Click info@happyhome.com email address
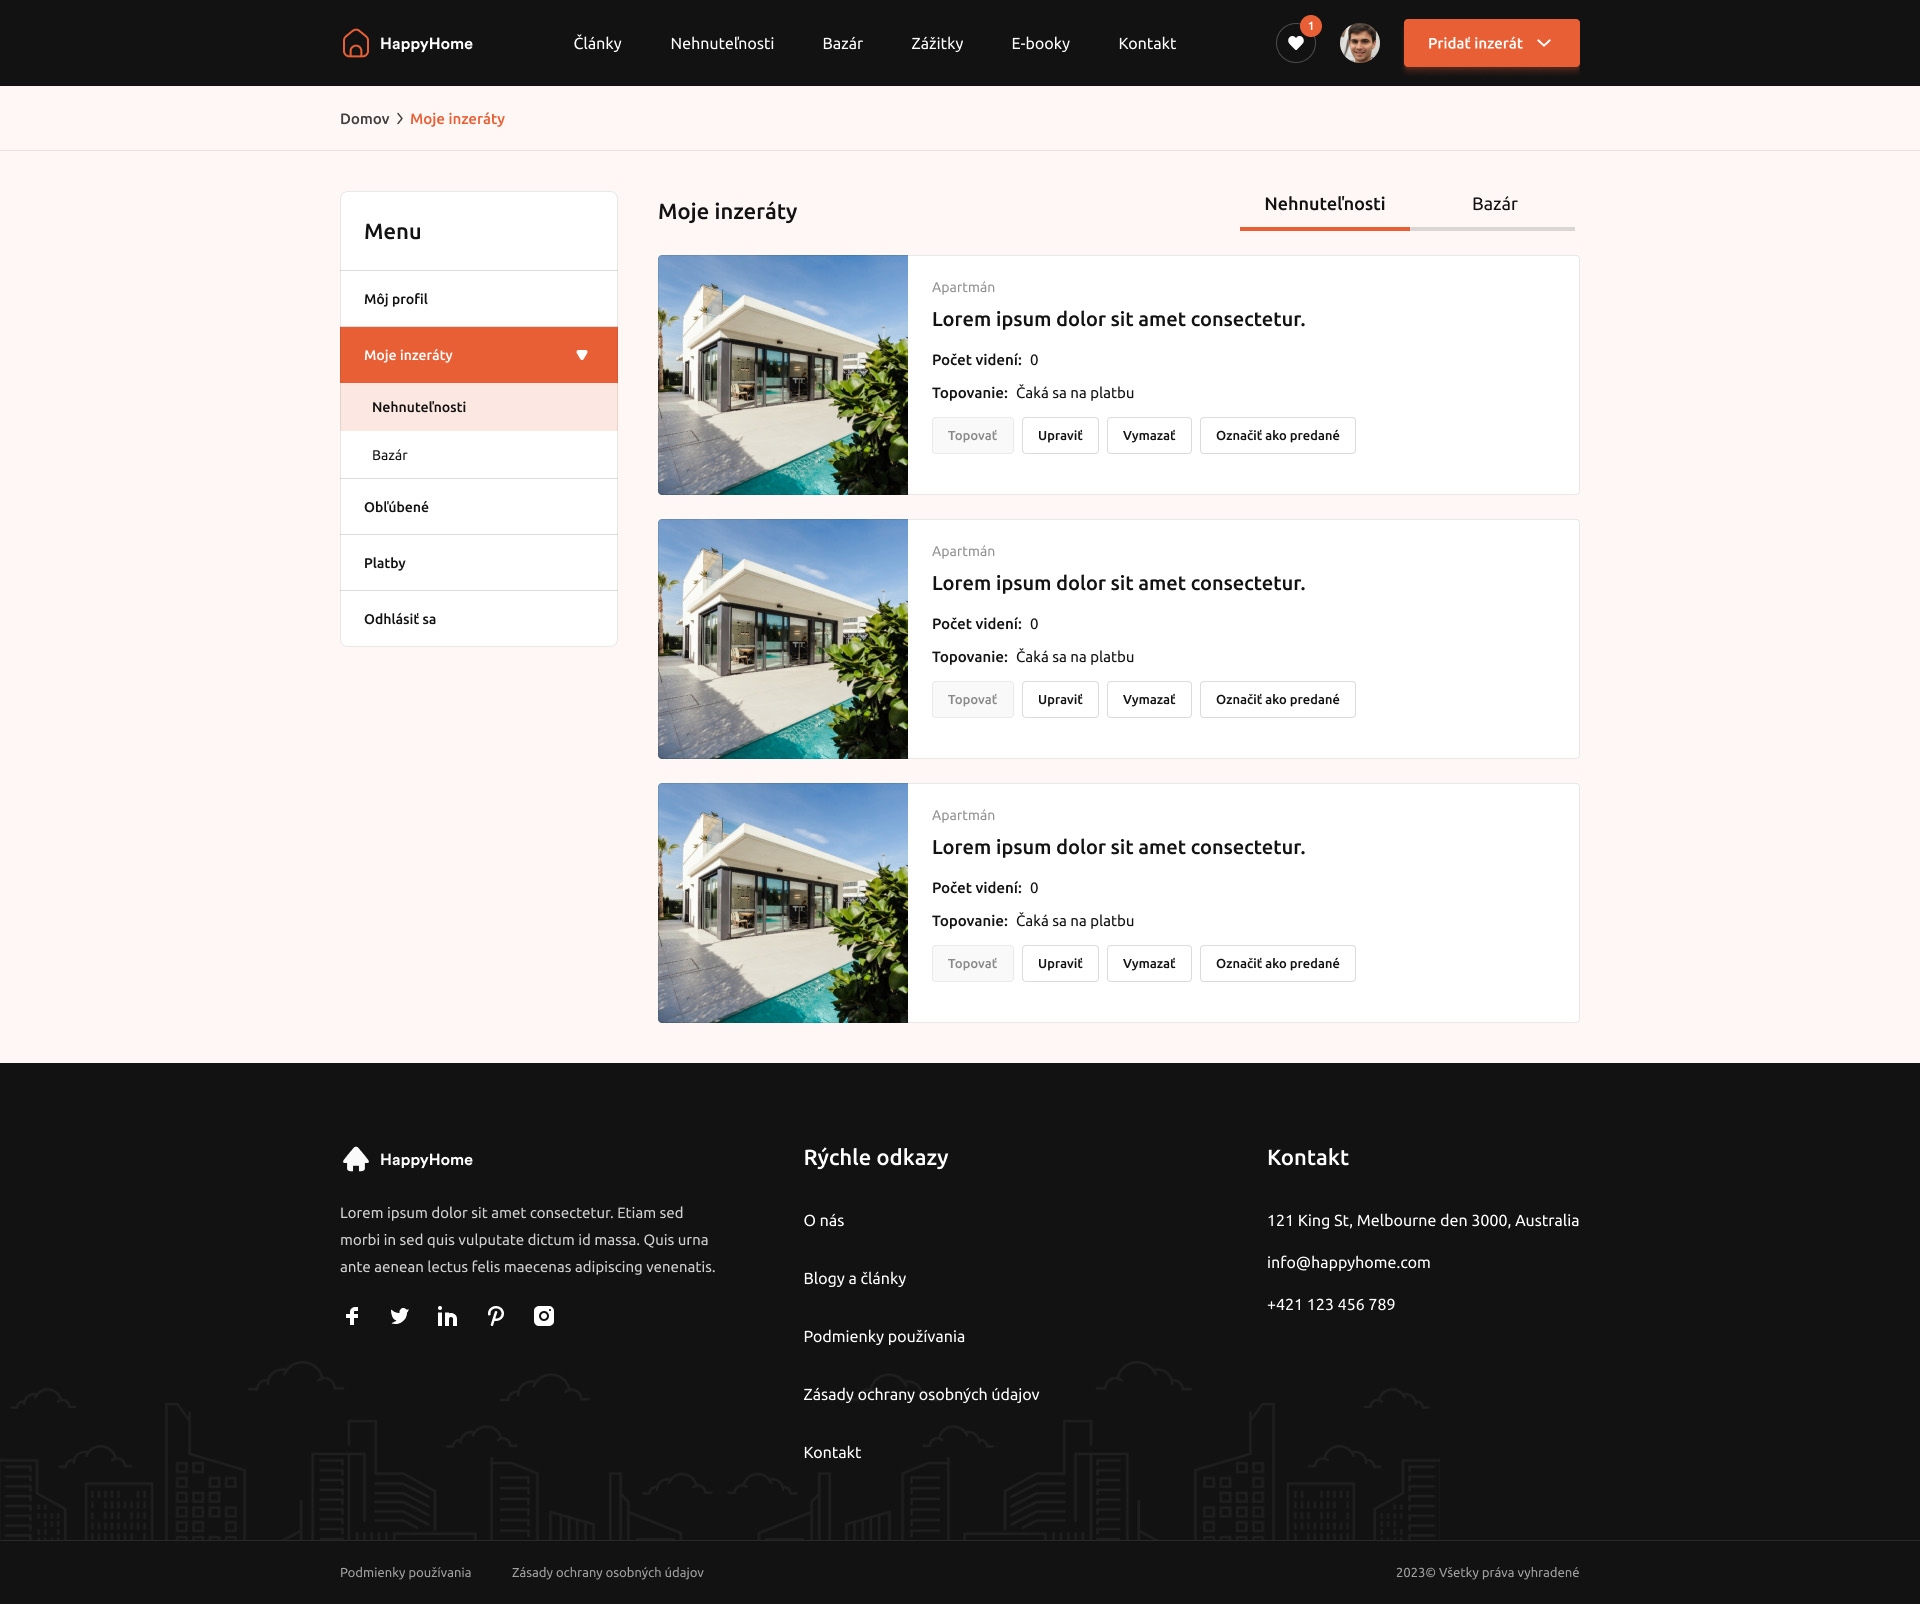The width and height of the screenshot is (1920, 1604). (1348, 1263)
